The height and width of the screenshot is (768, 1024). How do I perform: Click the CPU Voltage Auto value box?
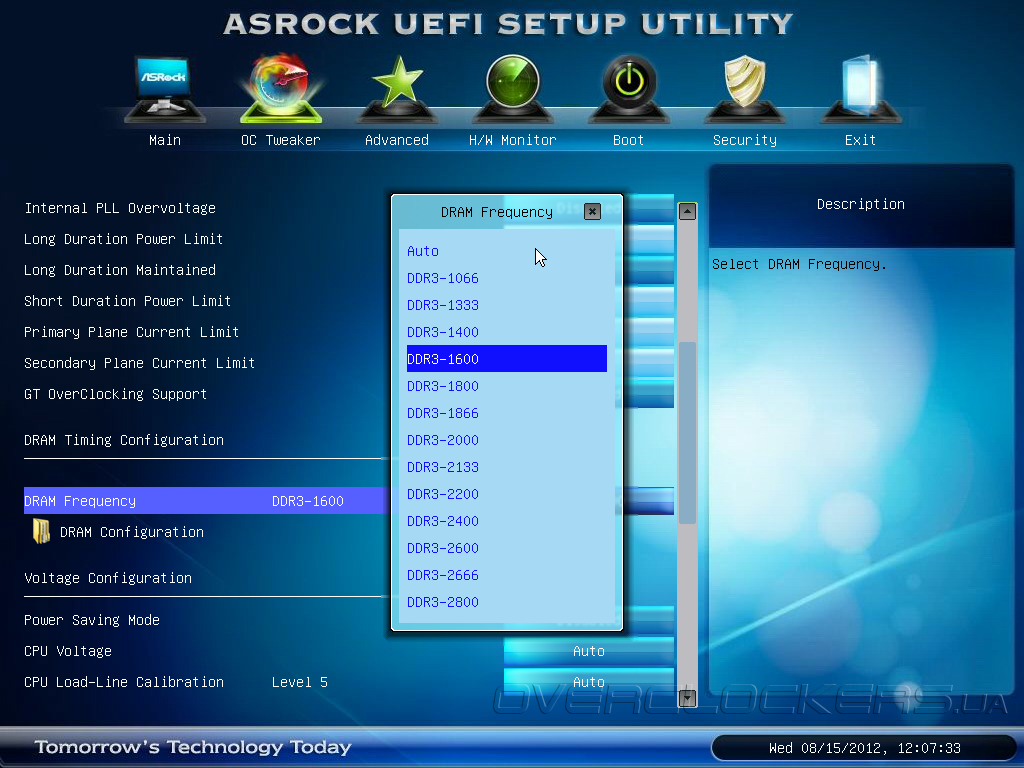[589, 651]
